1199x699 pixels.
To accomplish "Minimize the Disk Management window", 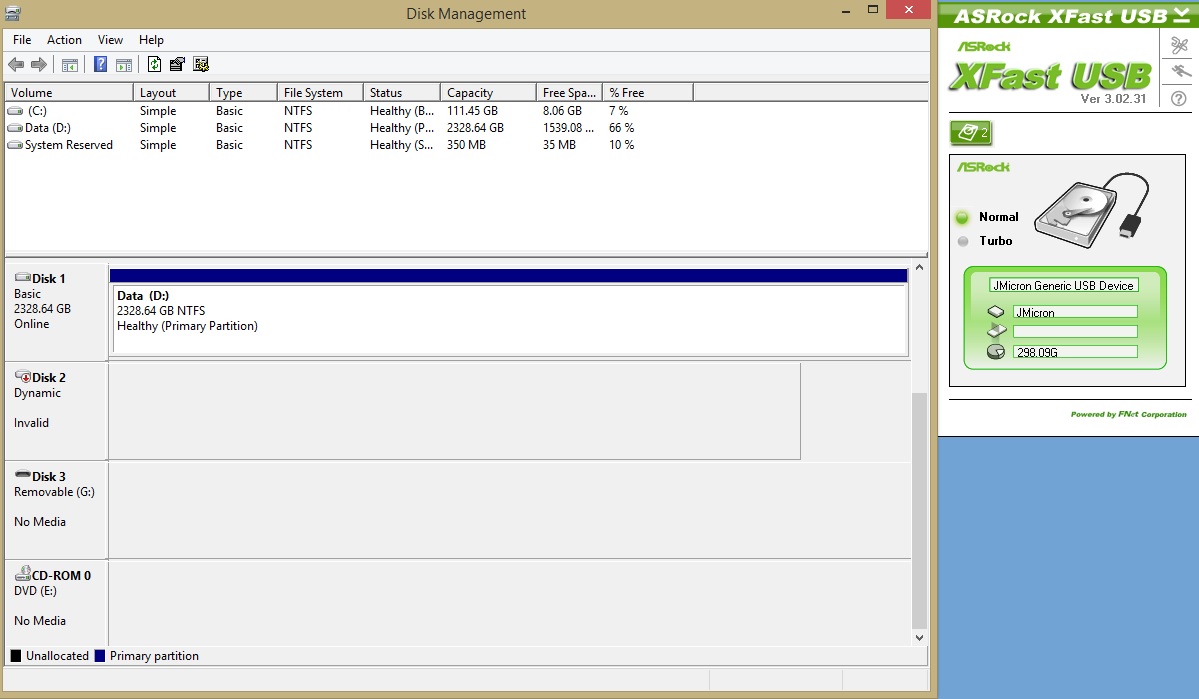I will pyautogui.click(x=846, y=11).
